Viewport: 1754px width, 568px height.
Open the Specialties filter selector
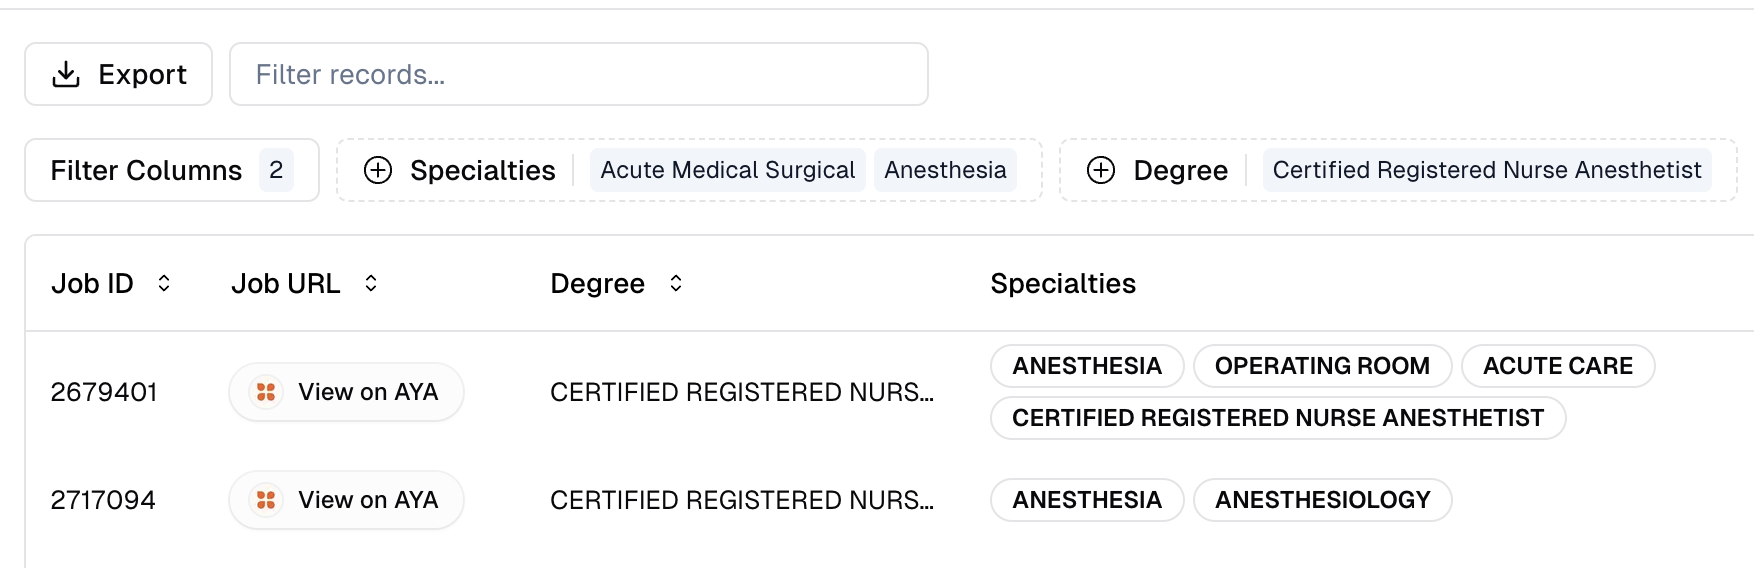click(x=482, y=170)
